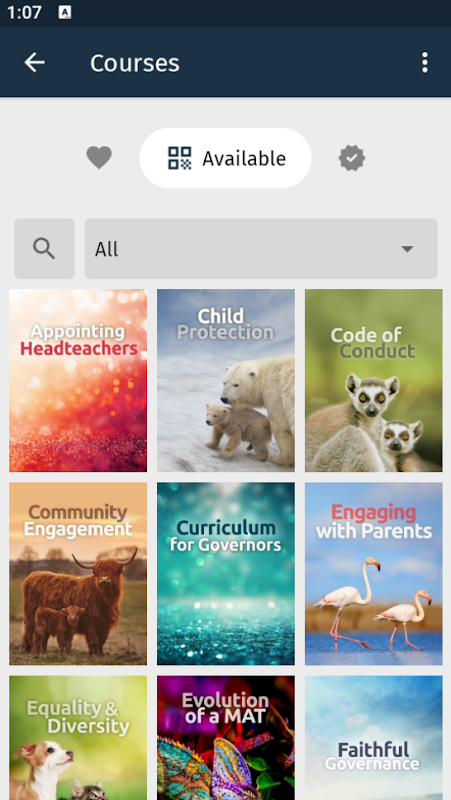Image resolution: width=451 pixels, height=800 pixels.
Task: Open Equality & Diversity course
Action: (78, 738)
